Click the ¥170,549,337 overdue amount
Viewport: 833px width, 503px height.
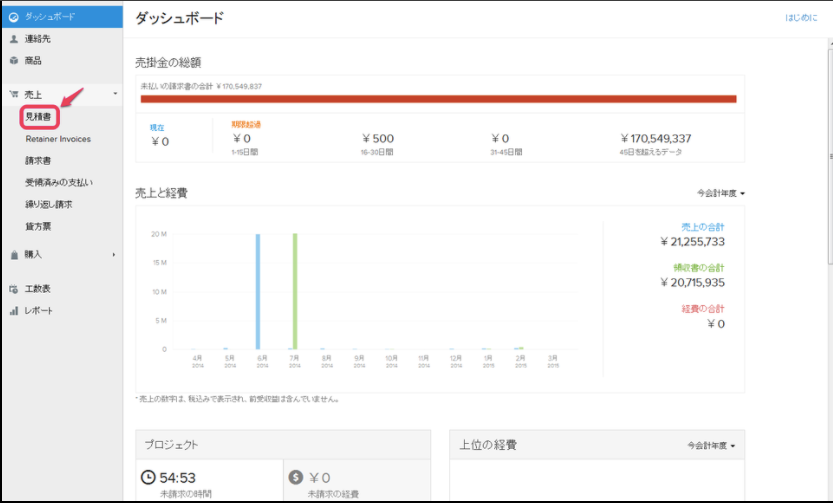point(656,139)
